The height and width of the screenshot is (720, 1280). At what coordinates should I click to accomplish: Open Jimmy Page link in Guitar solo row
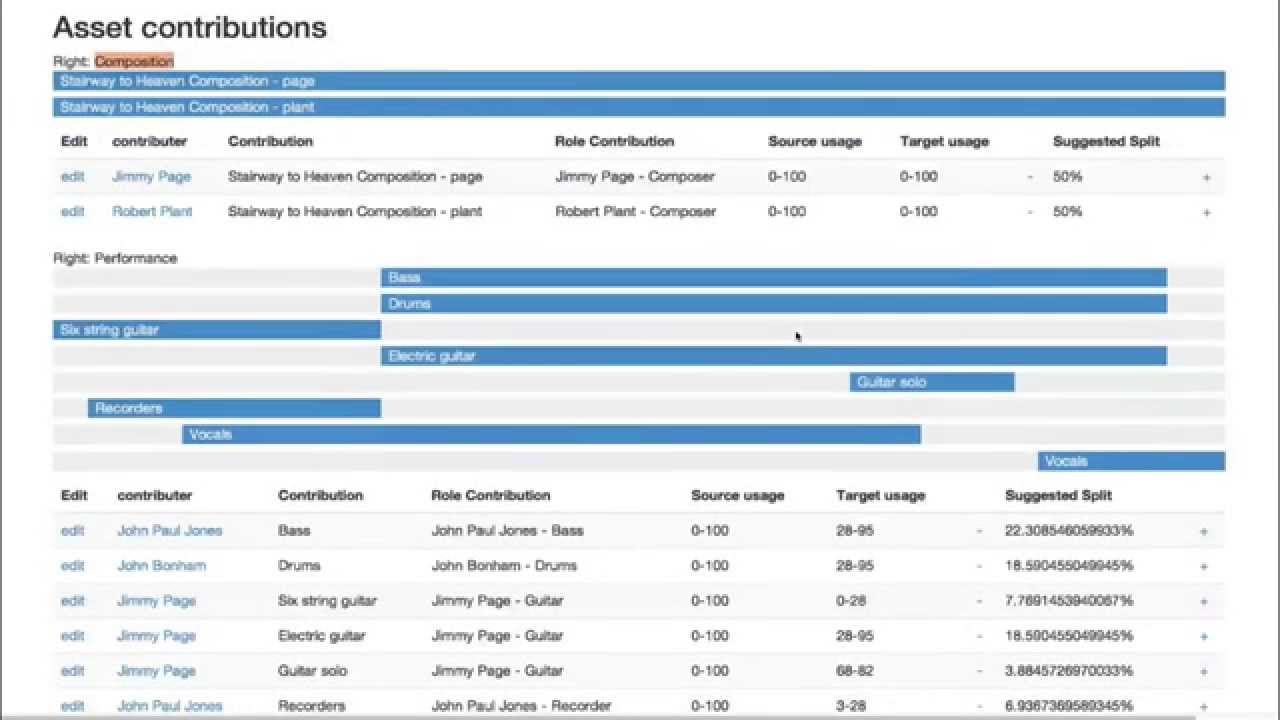156,670
